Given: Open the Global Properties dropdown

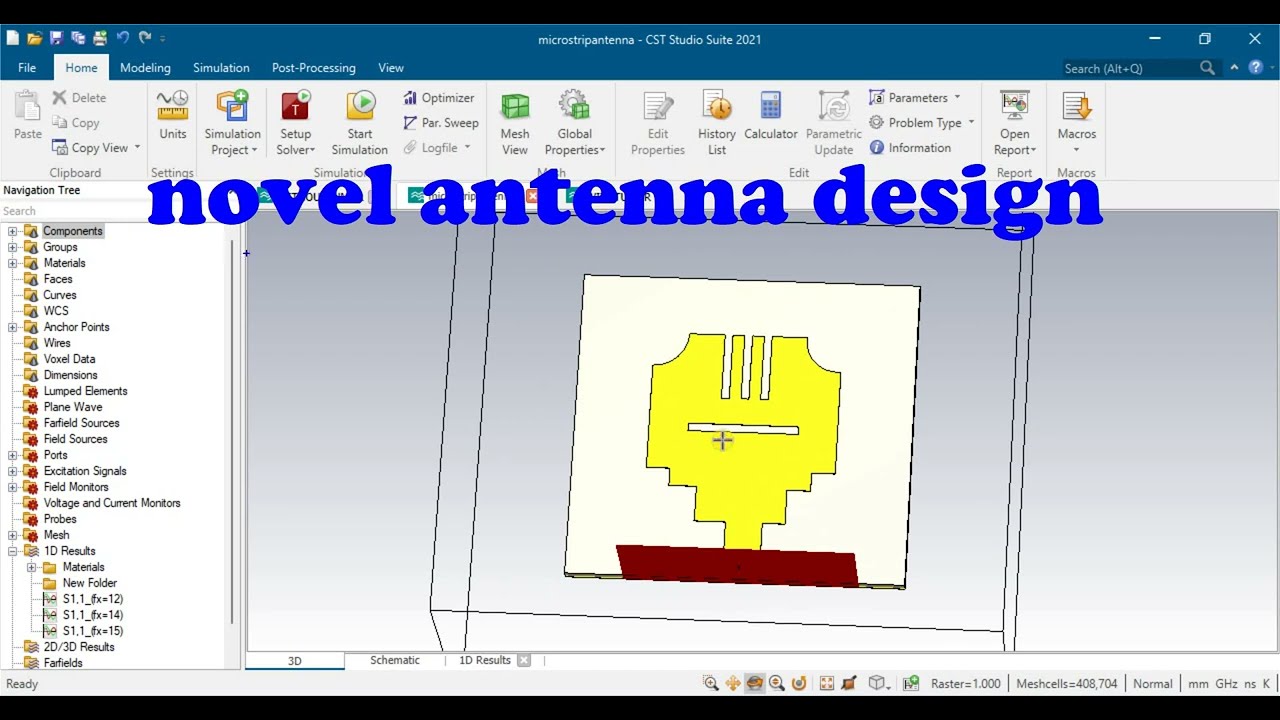Looking at the screenshot, I should [575, 122].
